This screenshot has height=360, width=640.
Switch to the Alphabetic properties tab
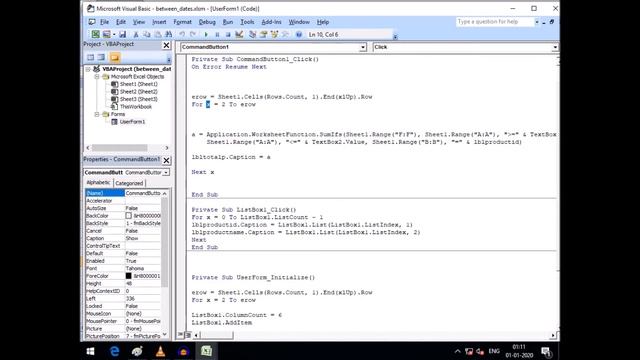click(98, 183)
